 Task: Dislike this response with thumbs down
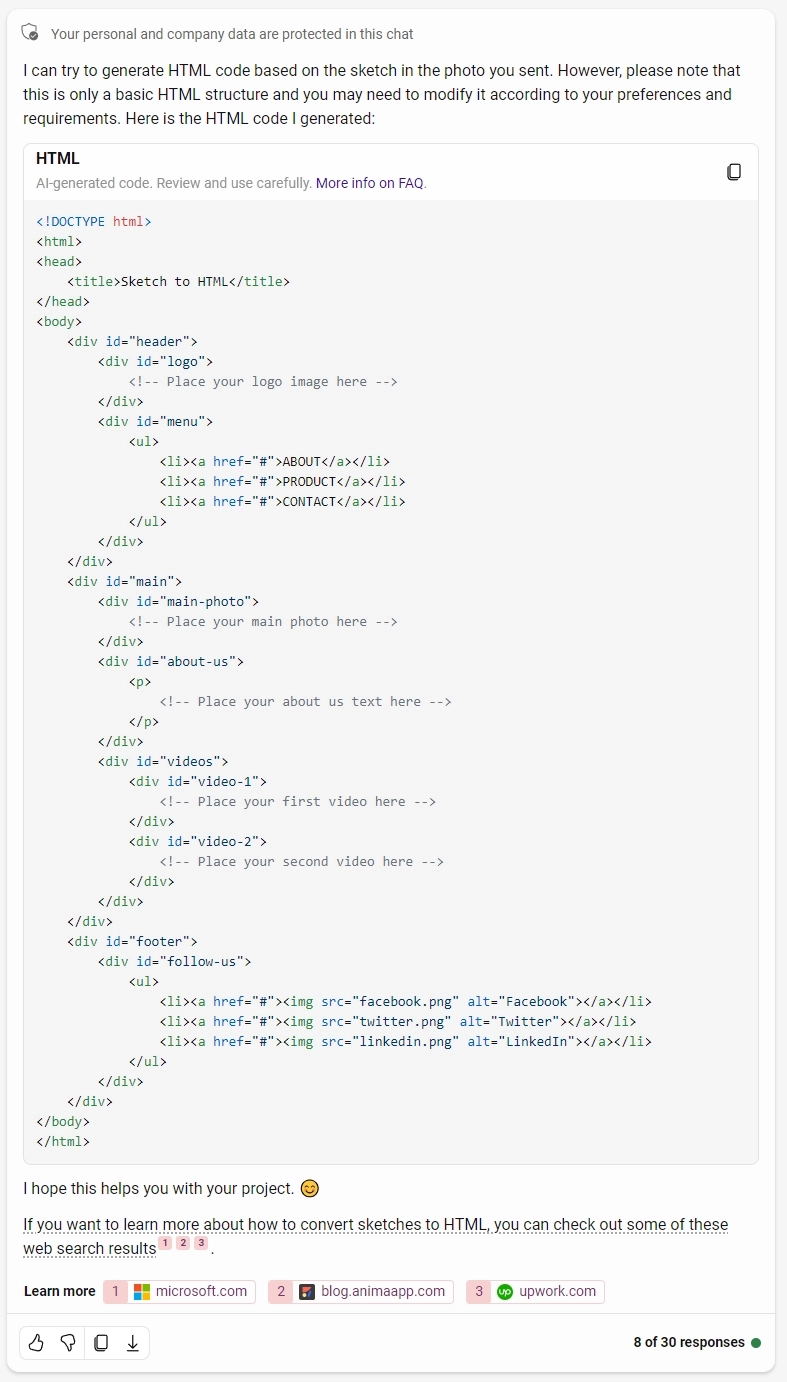click(68, 1343)
